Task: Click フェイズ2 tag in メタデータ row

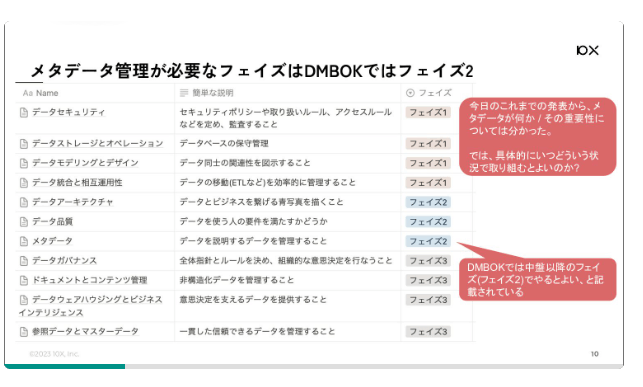Action: point(428,241)
